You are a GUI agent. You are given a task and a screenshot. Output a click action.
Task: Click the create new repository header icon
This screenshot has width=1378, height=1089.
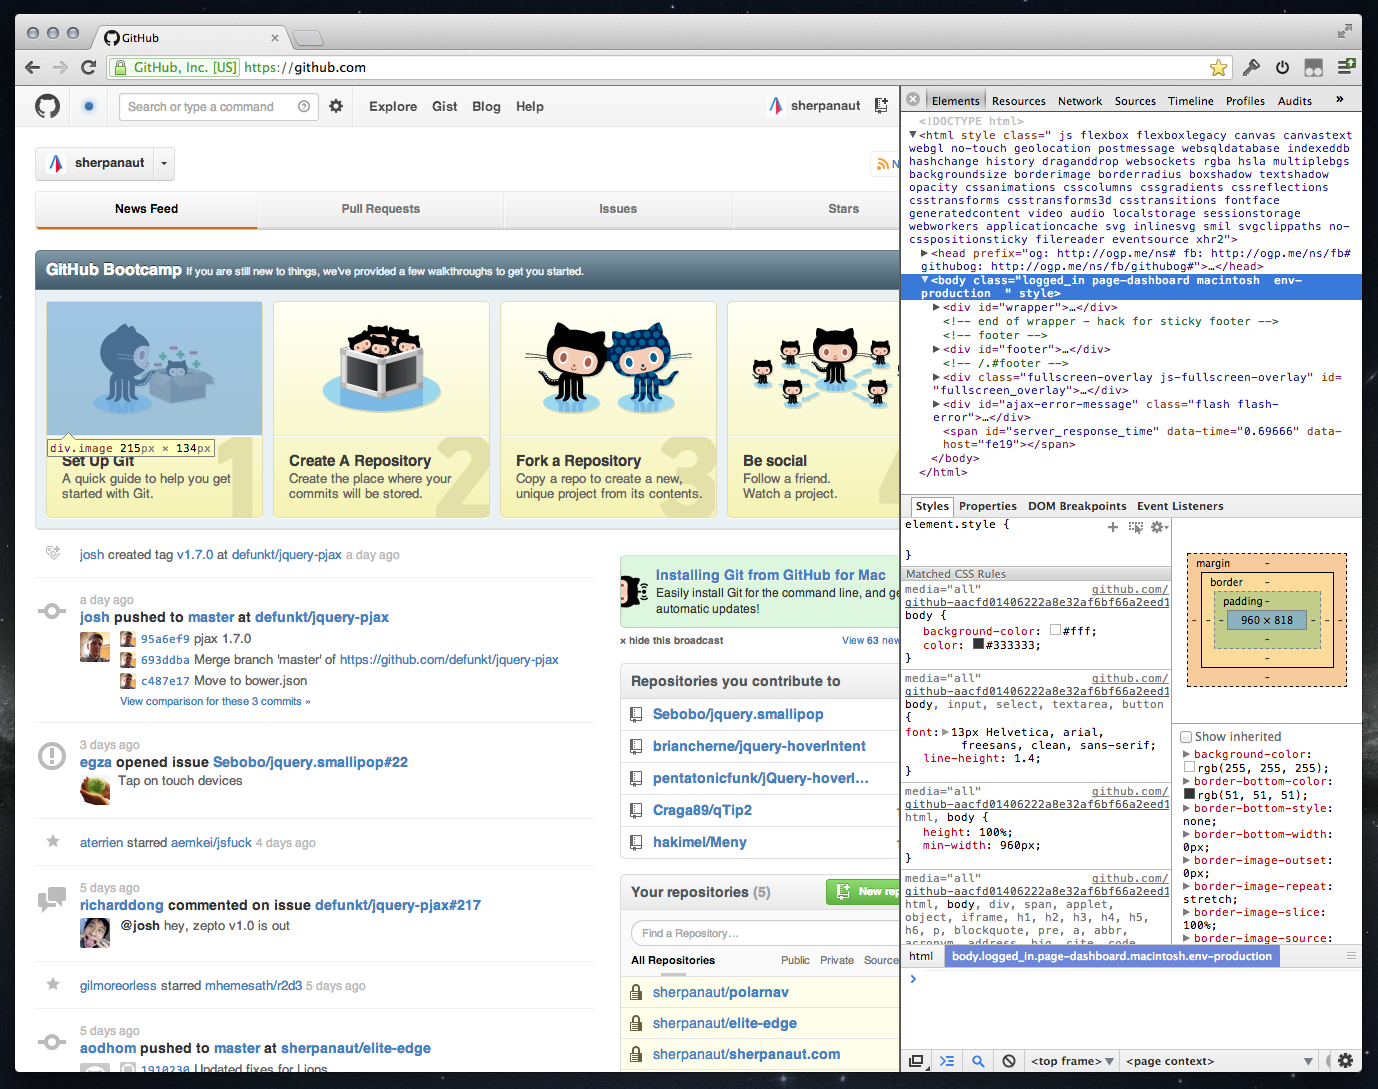pyautogui.click(x=881, y=105)
